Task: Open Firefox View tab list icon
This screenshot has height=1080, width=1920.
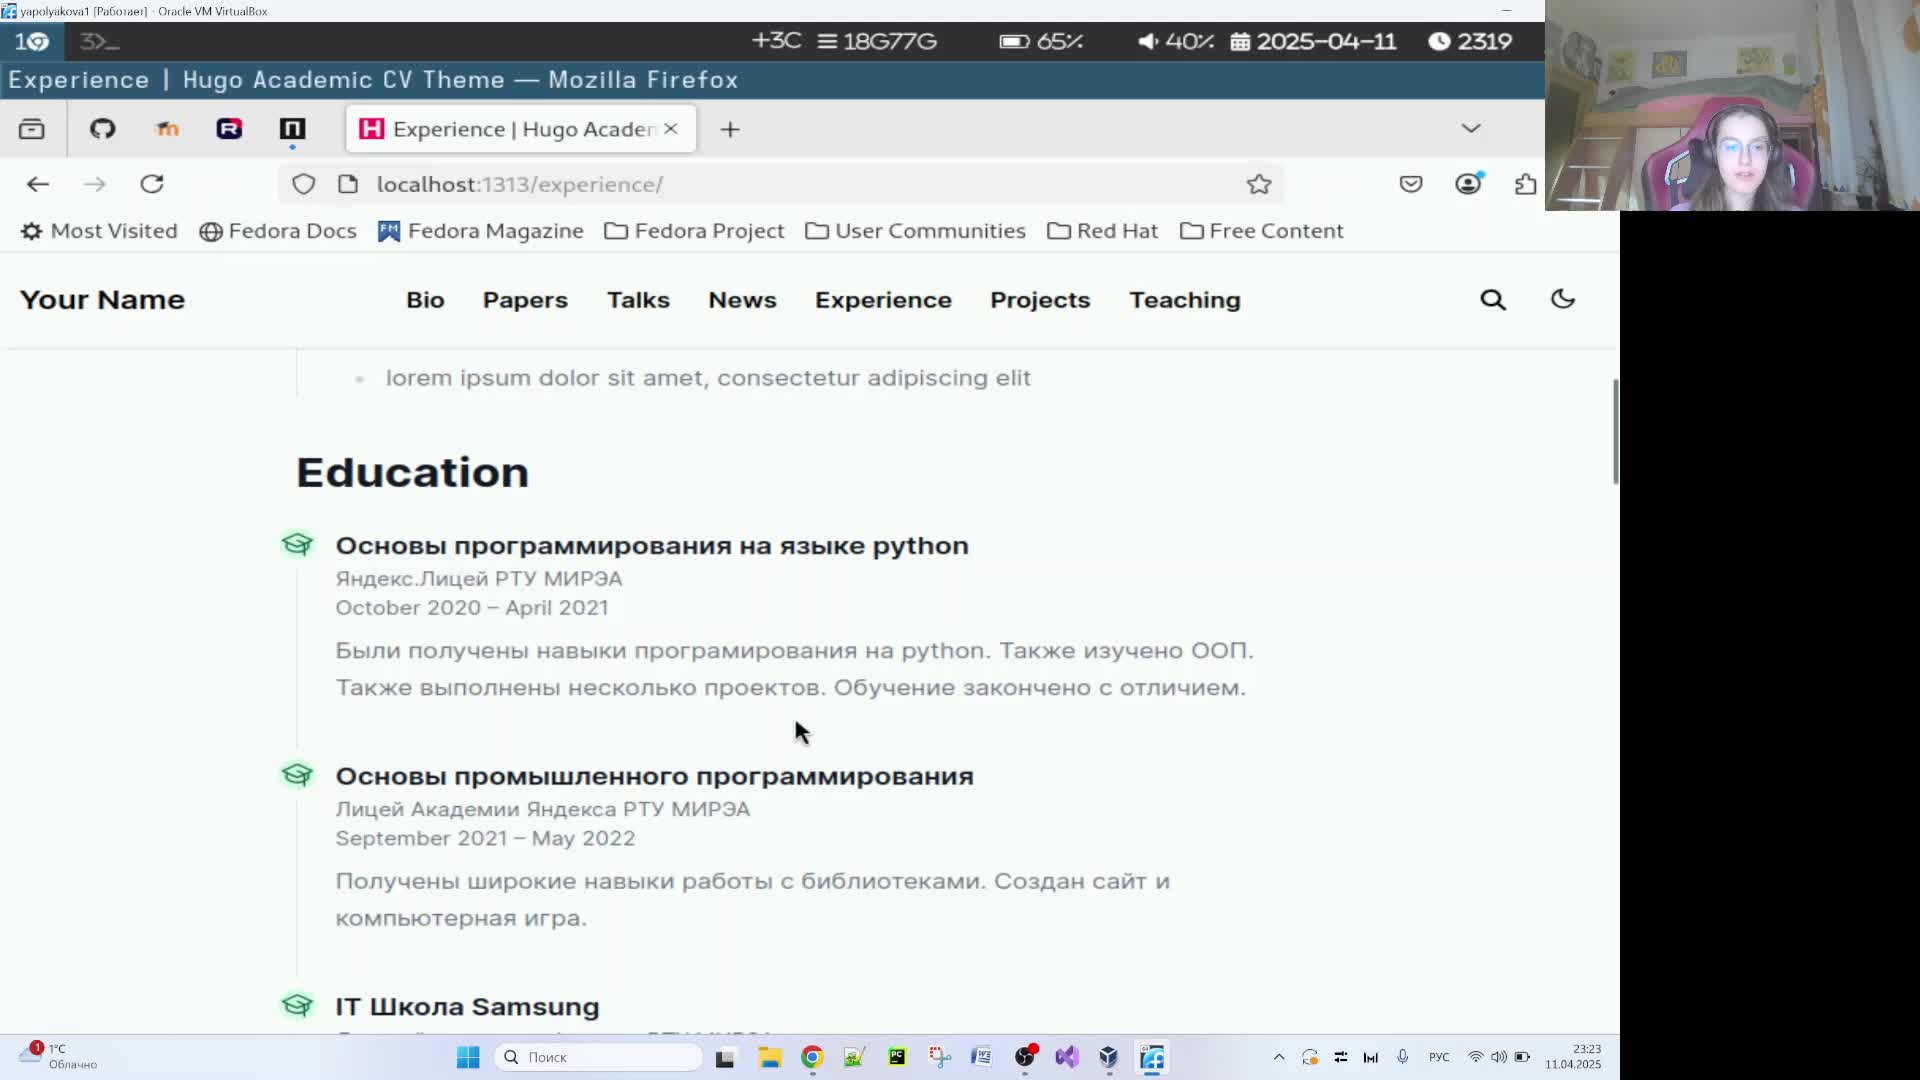Action: (x=32, y=129)
